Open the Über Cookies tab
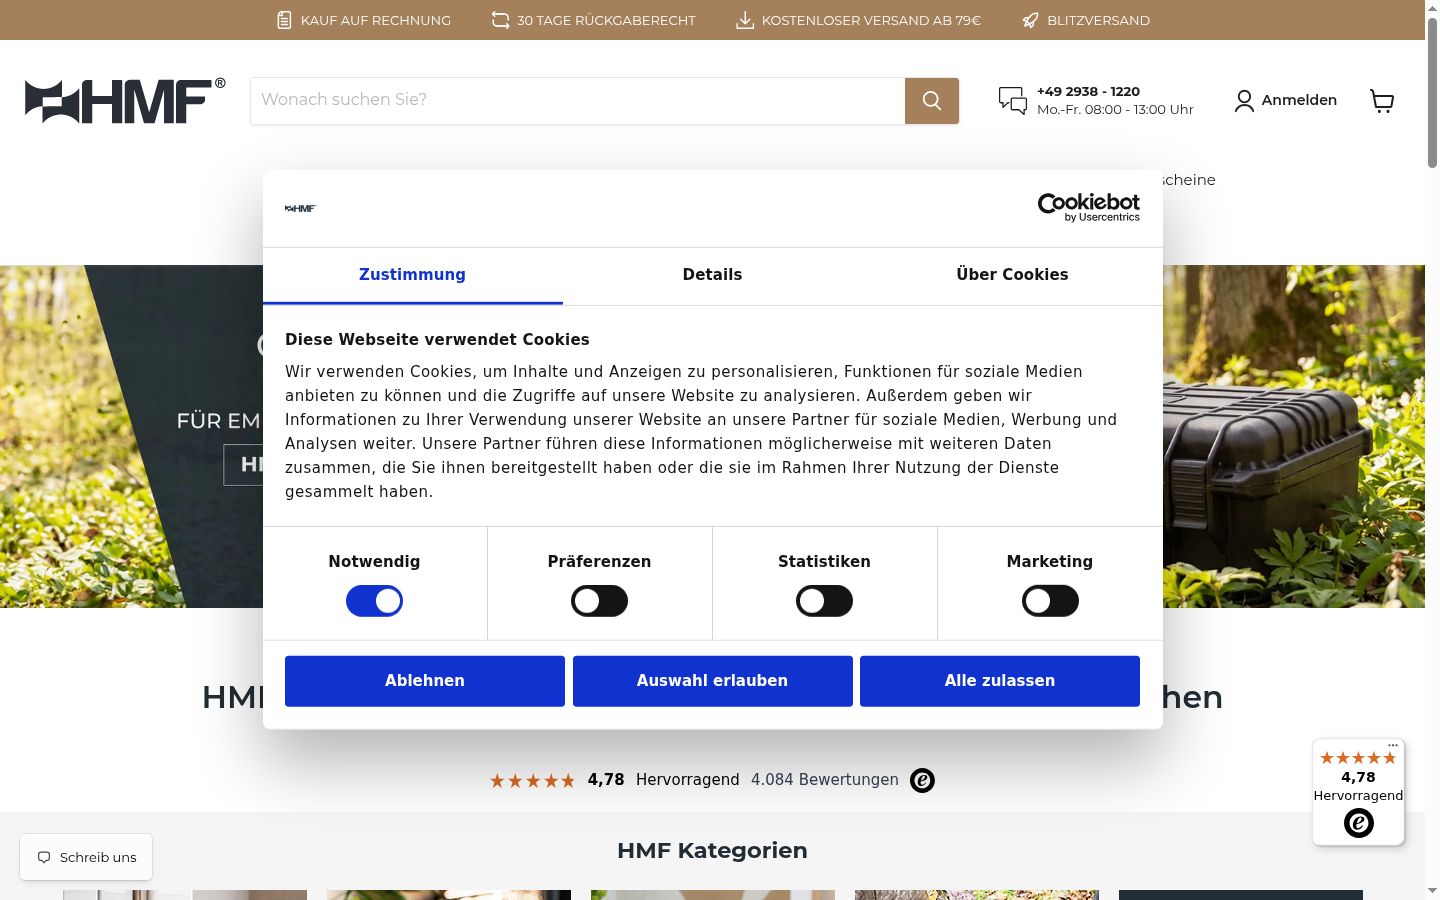The height and width of the screenshot is (900, 1440). (x=1012, y=275)
